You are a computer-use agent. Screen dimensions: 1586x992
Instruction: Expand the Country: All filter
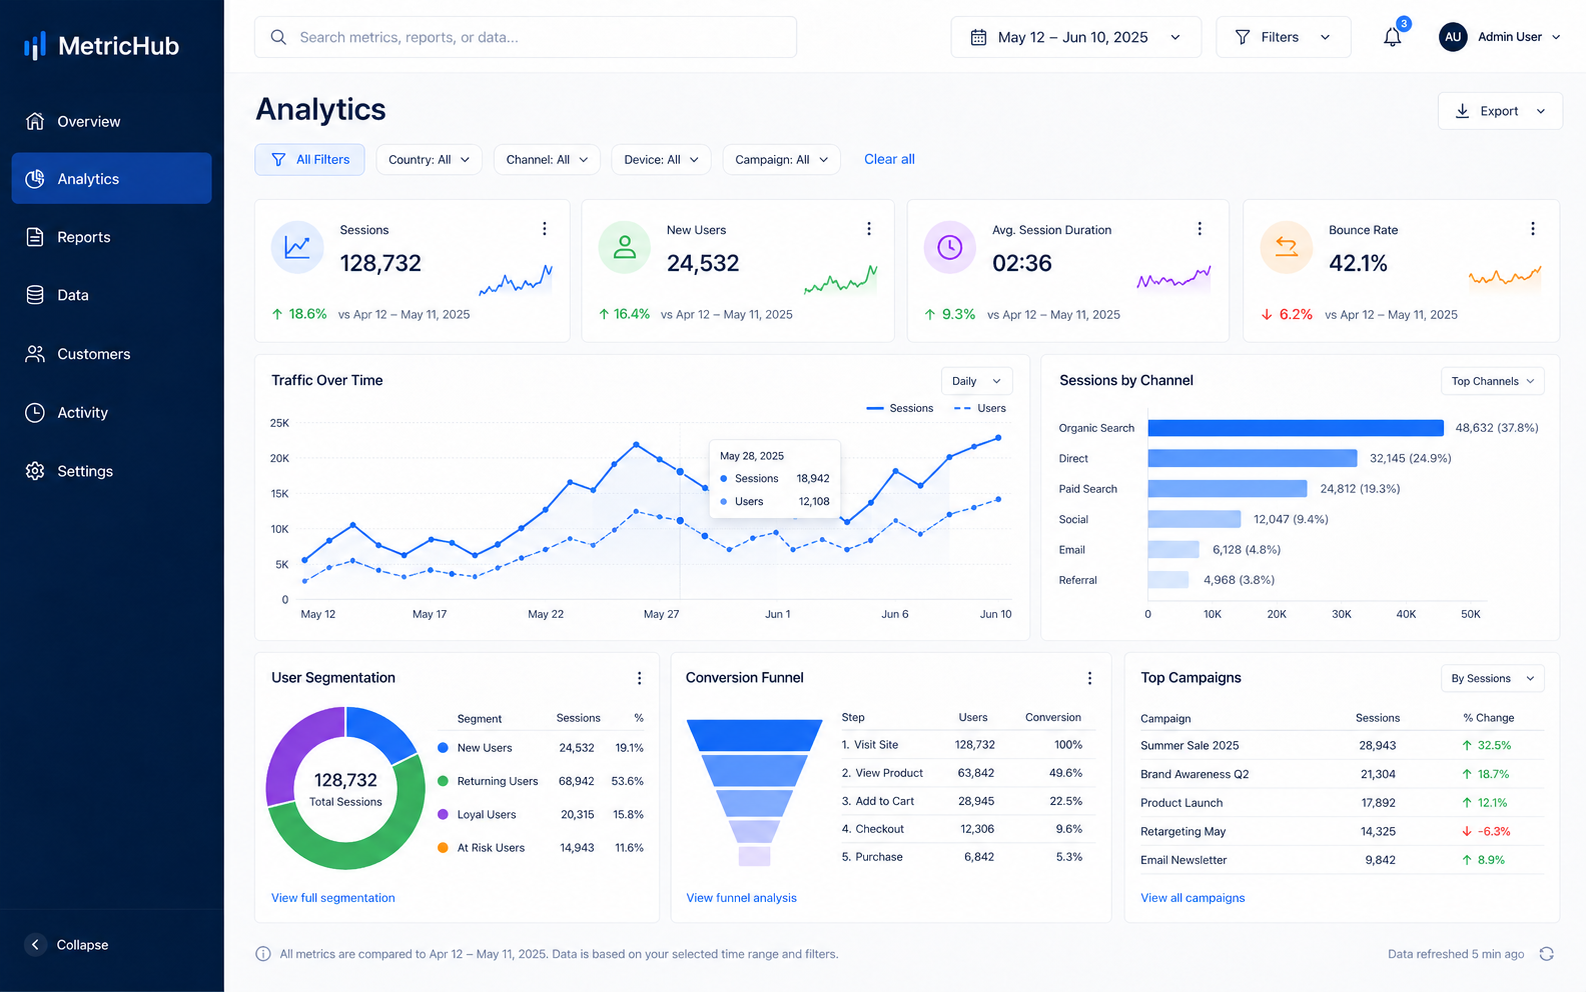(429, 160)
